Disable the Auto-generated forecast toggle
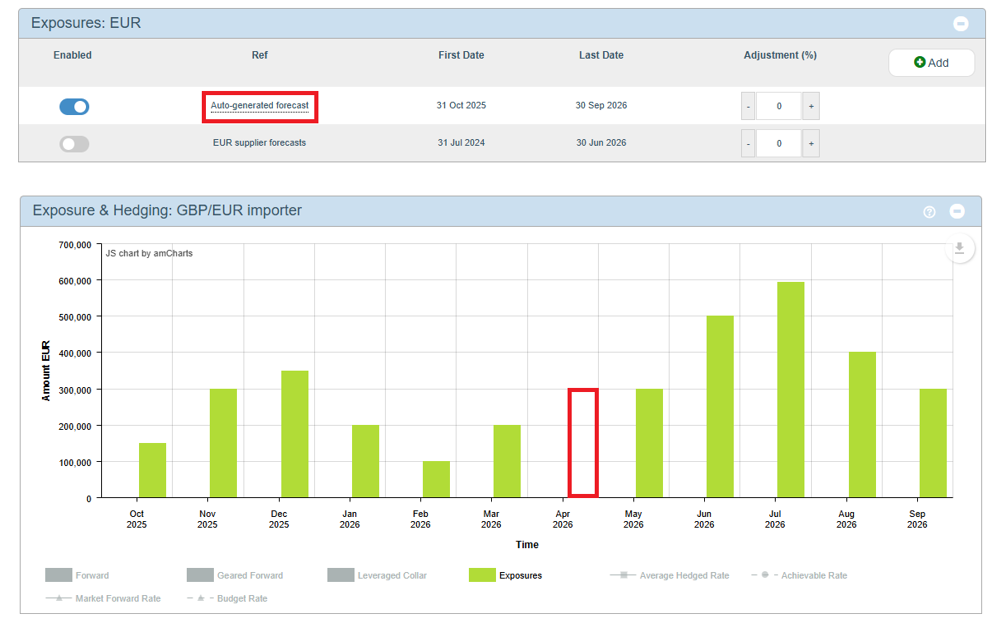 (x=74, y=106)
